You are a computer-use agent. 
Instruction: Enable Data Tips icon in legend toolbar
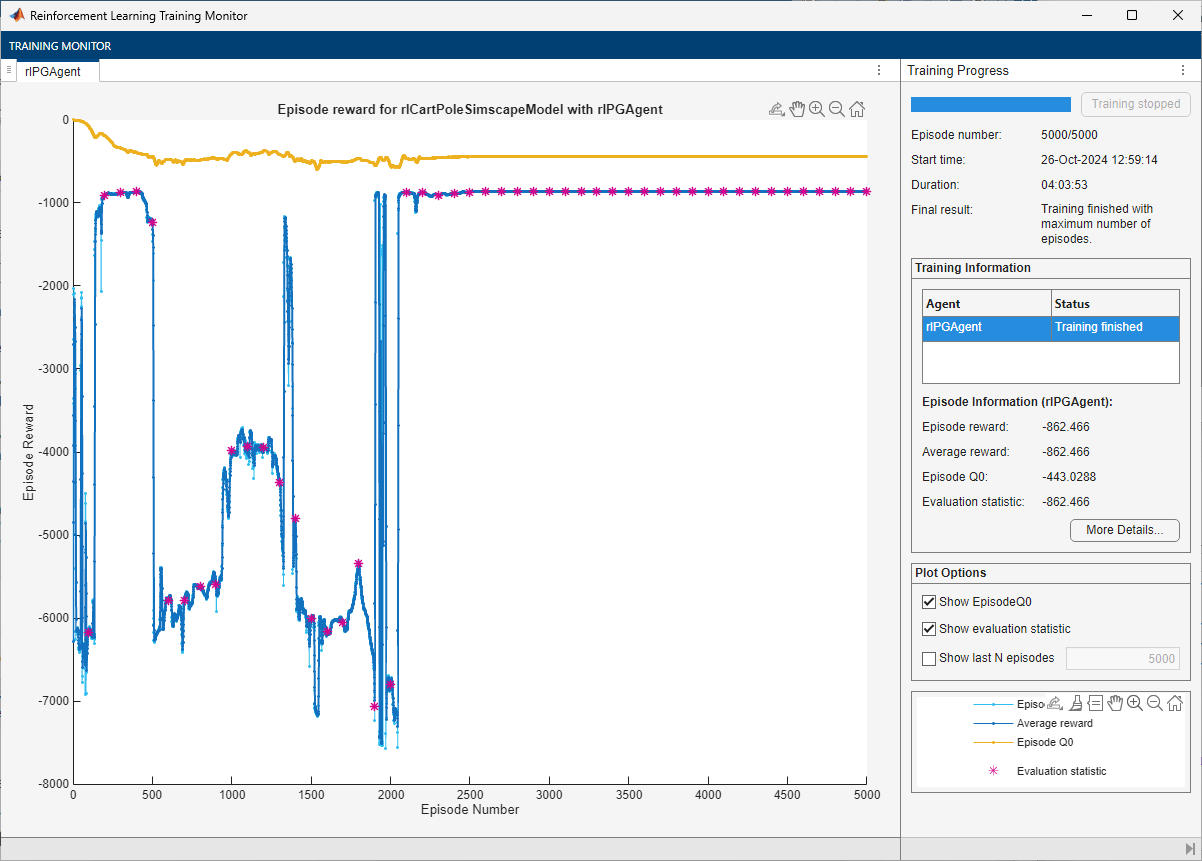pos(1095,703)
